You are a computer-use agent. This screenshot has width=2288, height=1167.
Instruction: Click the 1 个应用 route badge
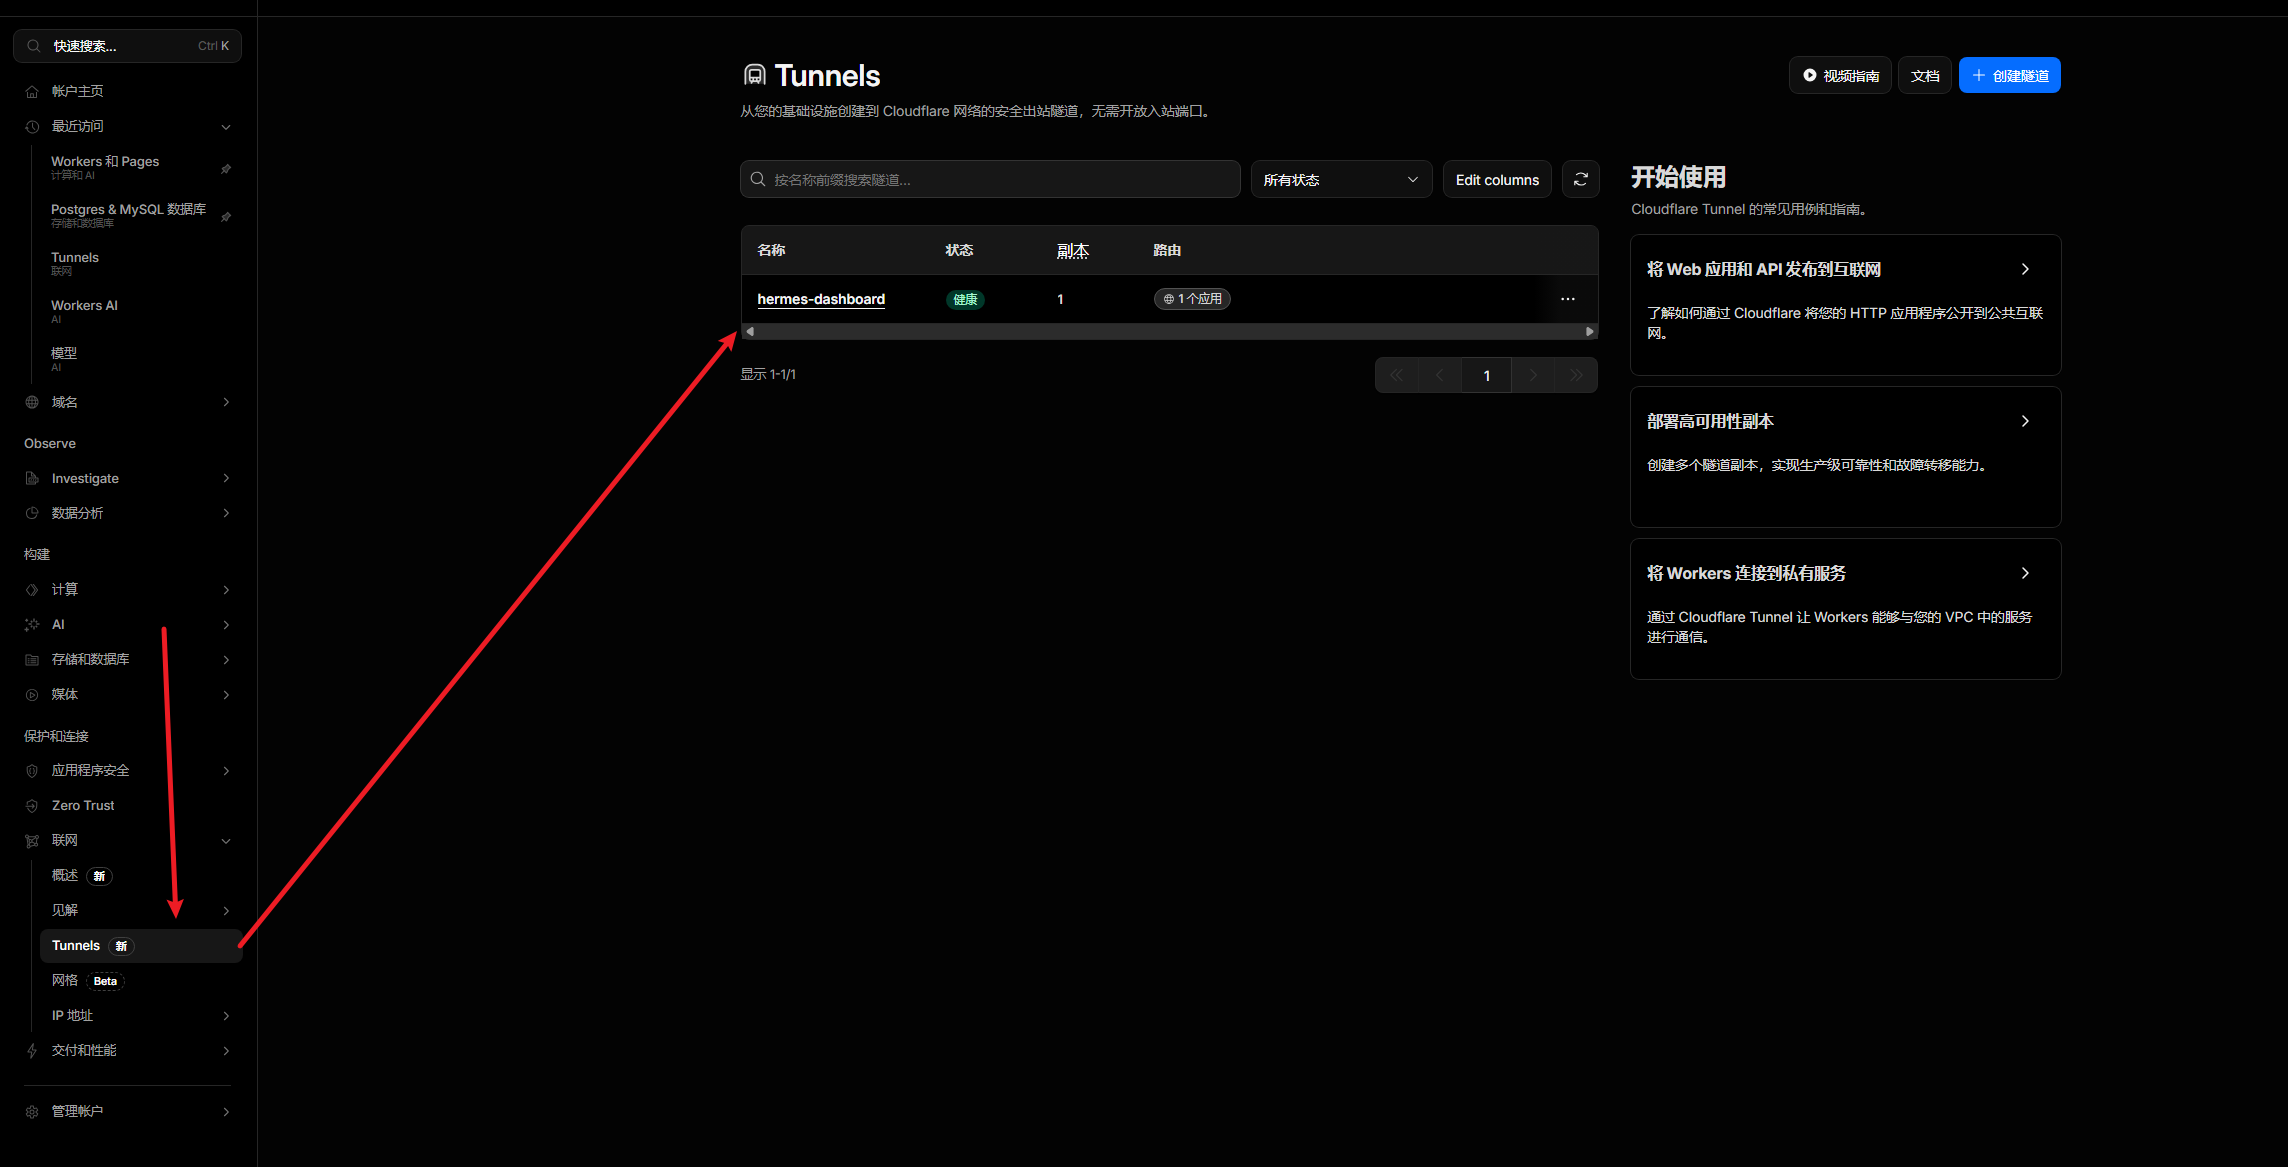click(x=1192, y=299)
